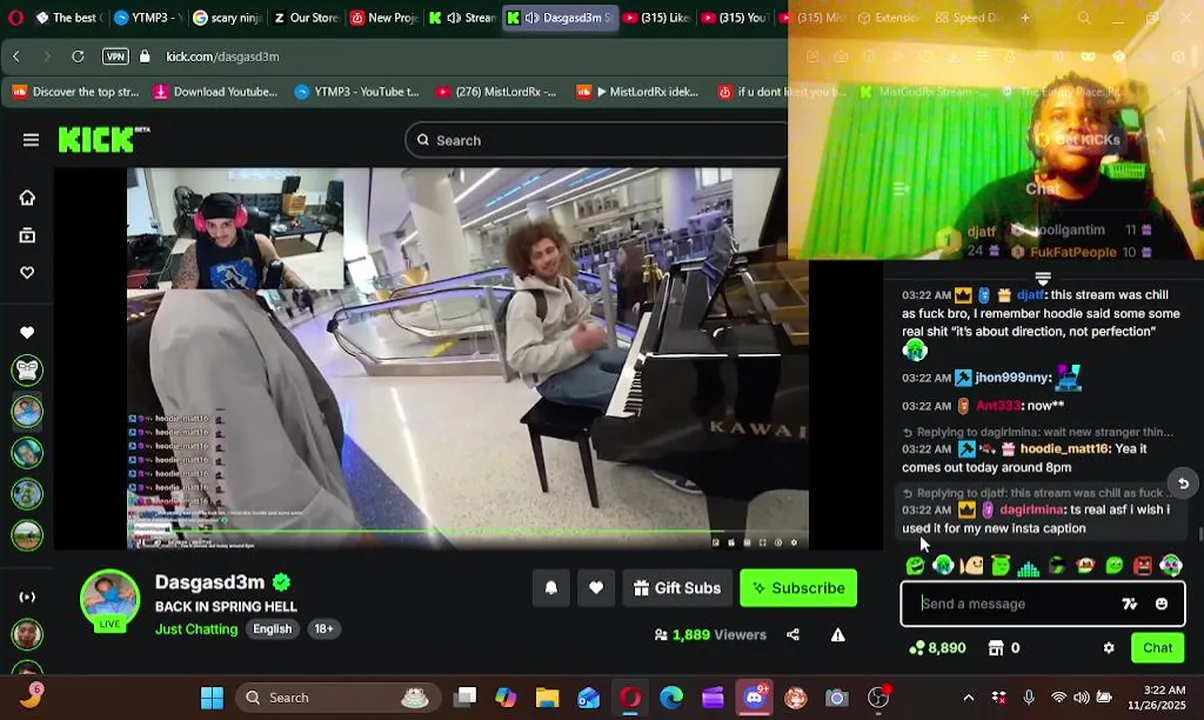The image size is (1204, 720).
Task: Open File Explorer from taskbar
Action: [x=547, y=698]
